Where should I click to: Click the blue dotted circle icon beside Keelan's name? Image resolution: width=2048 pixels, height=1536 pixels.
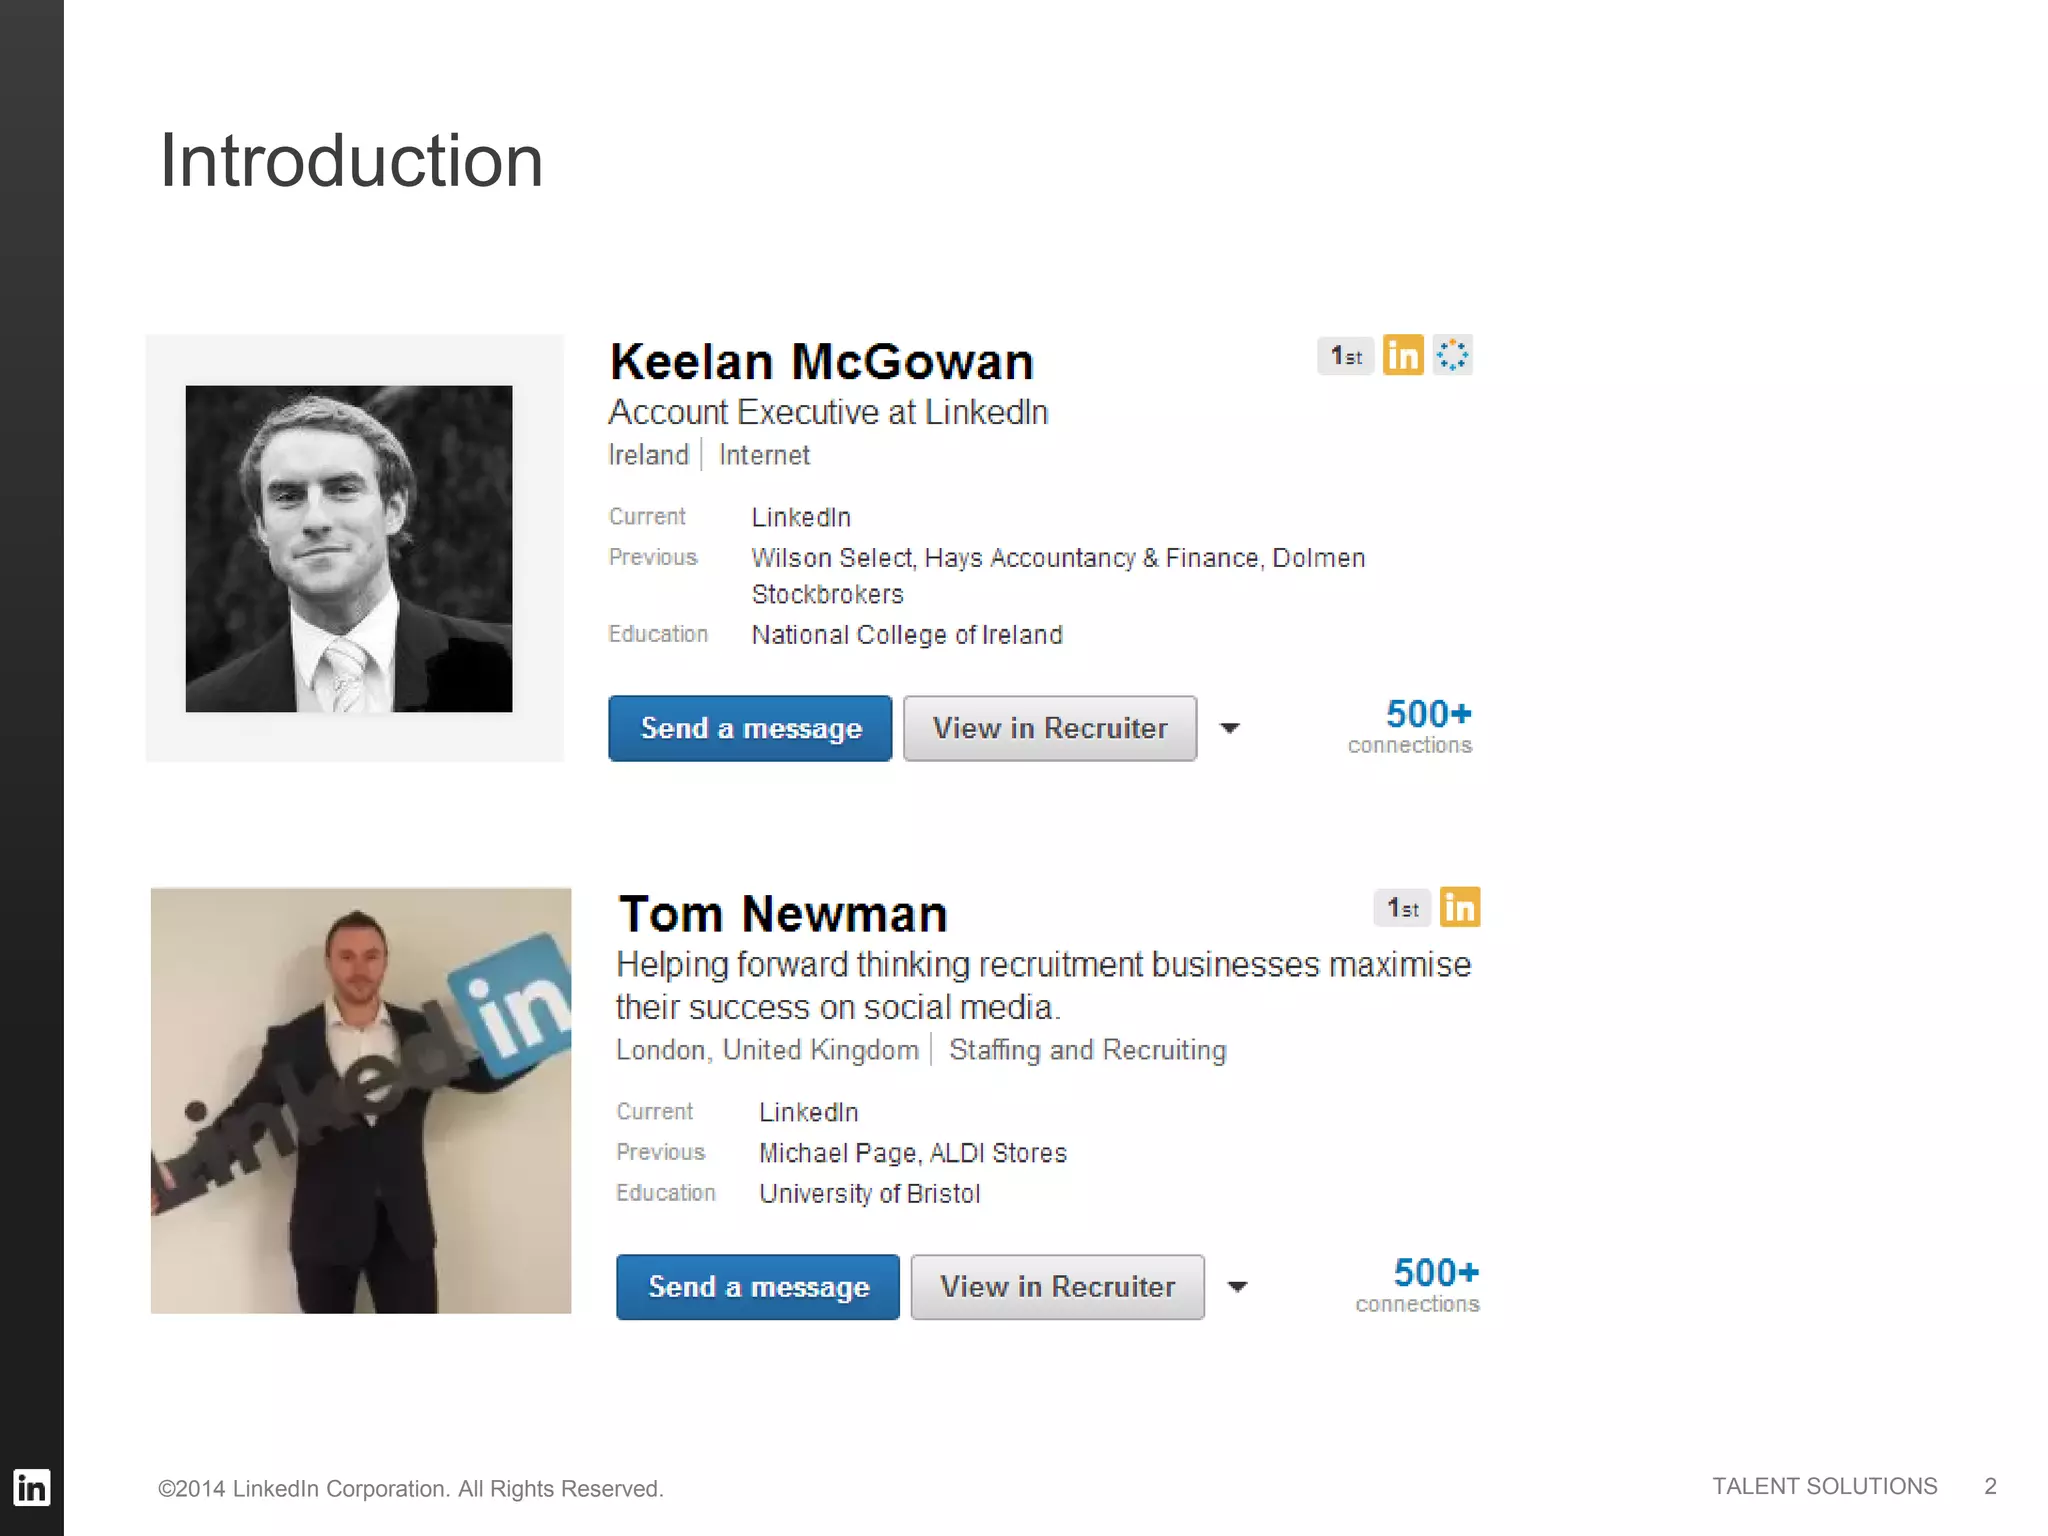[x=1452, y=355]
